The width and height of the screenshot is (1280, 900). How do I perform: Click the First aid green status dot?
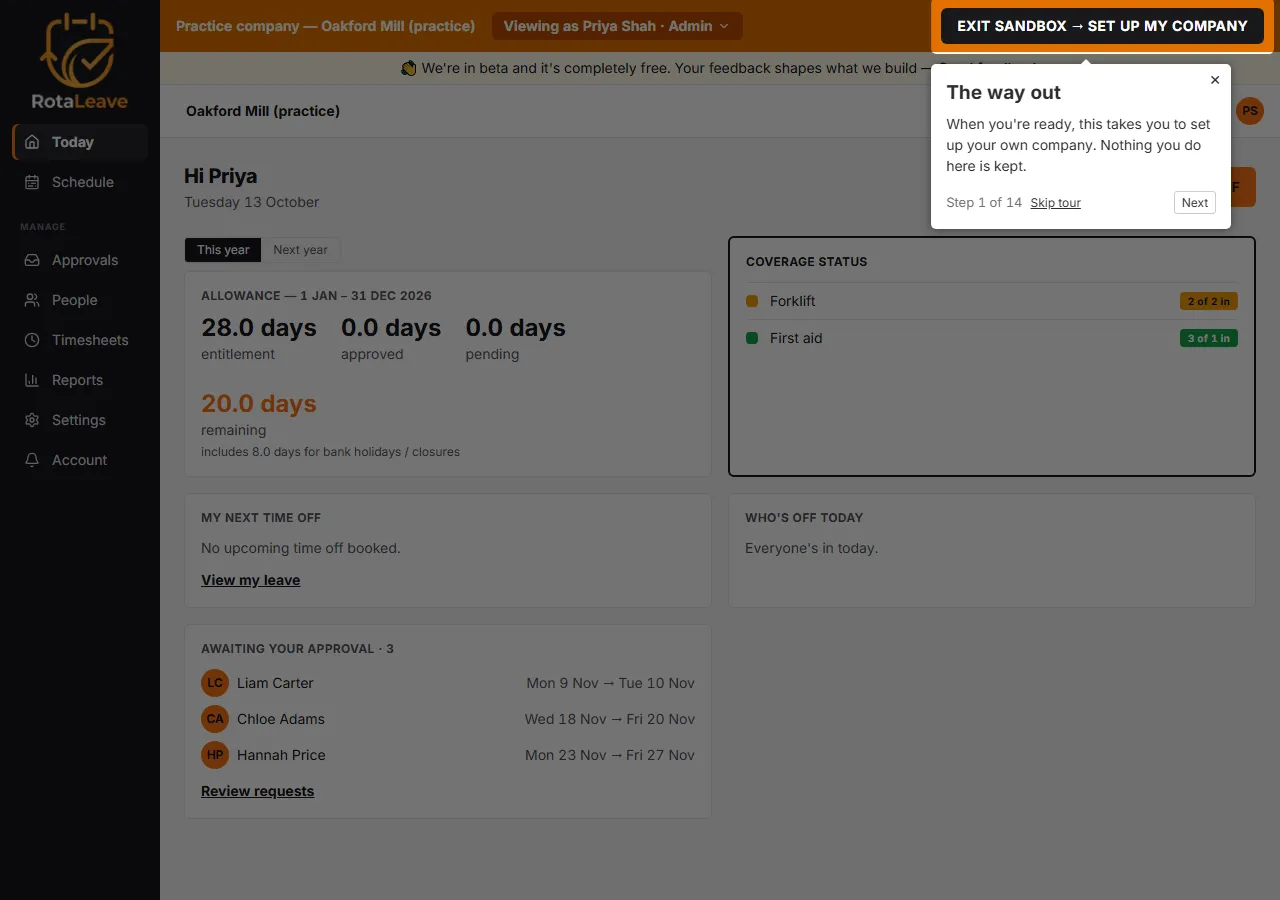tap(752, 338)
